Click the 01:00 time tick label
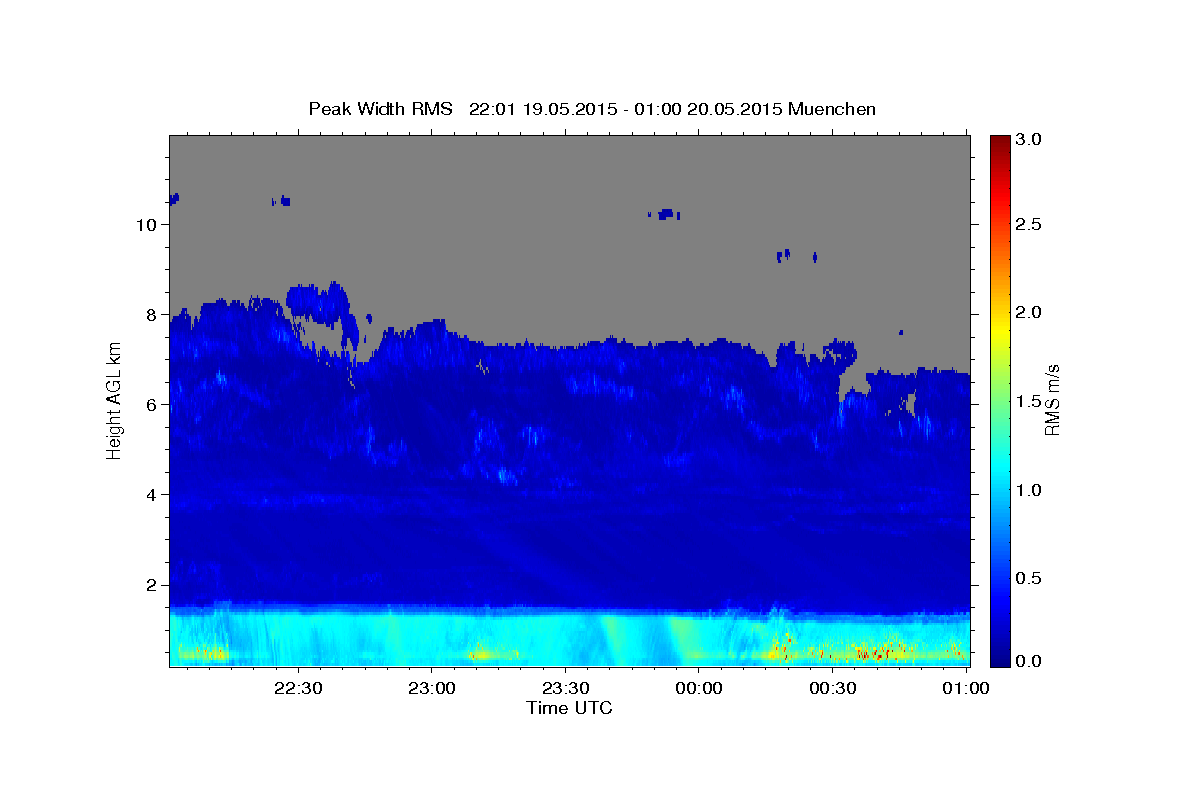The height and width of the screenshot is (800, 1200). 966,688
